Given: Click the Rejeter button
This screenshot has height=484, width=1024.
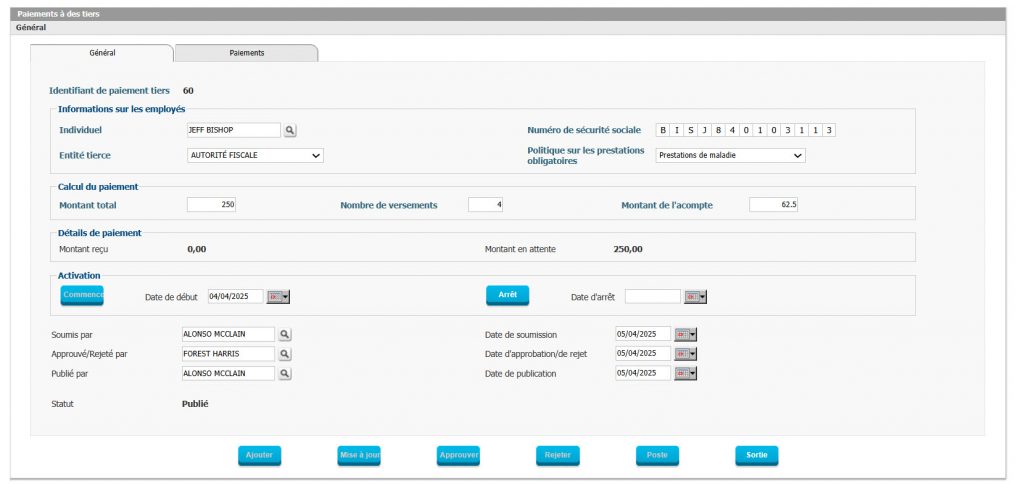Looking at the screenshot, I should coord(558,455).
